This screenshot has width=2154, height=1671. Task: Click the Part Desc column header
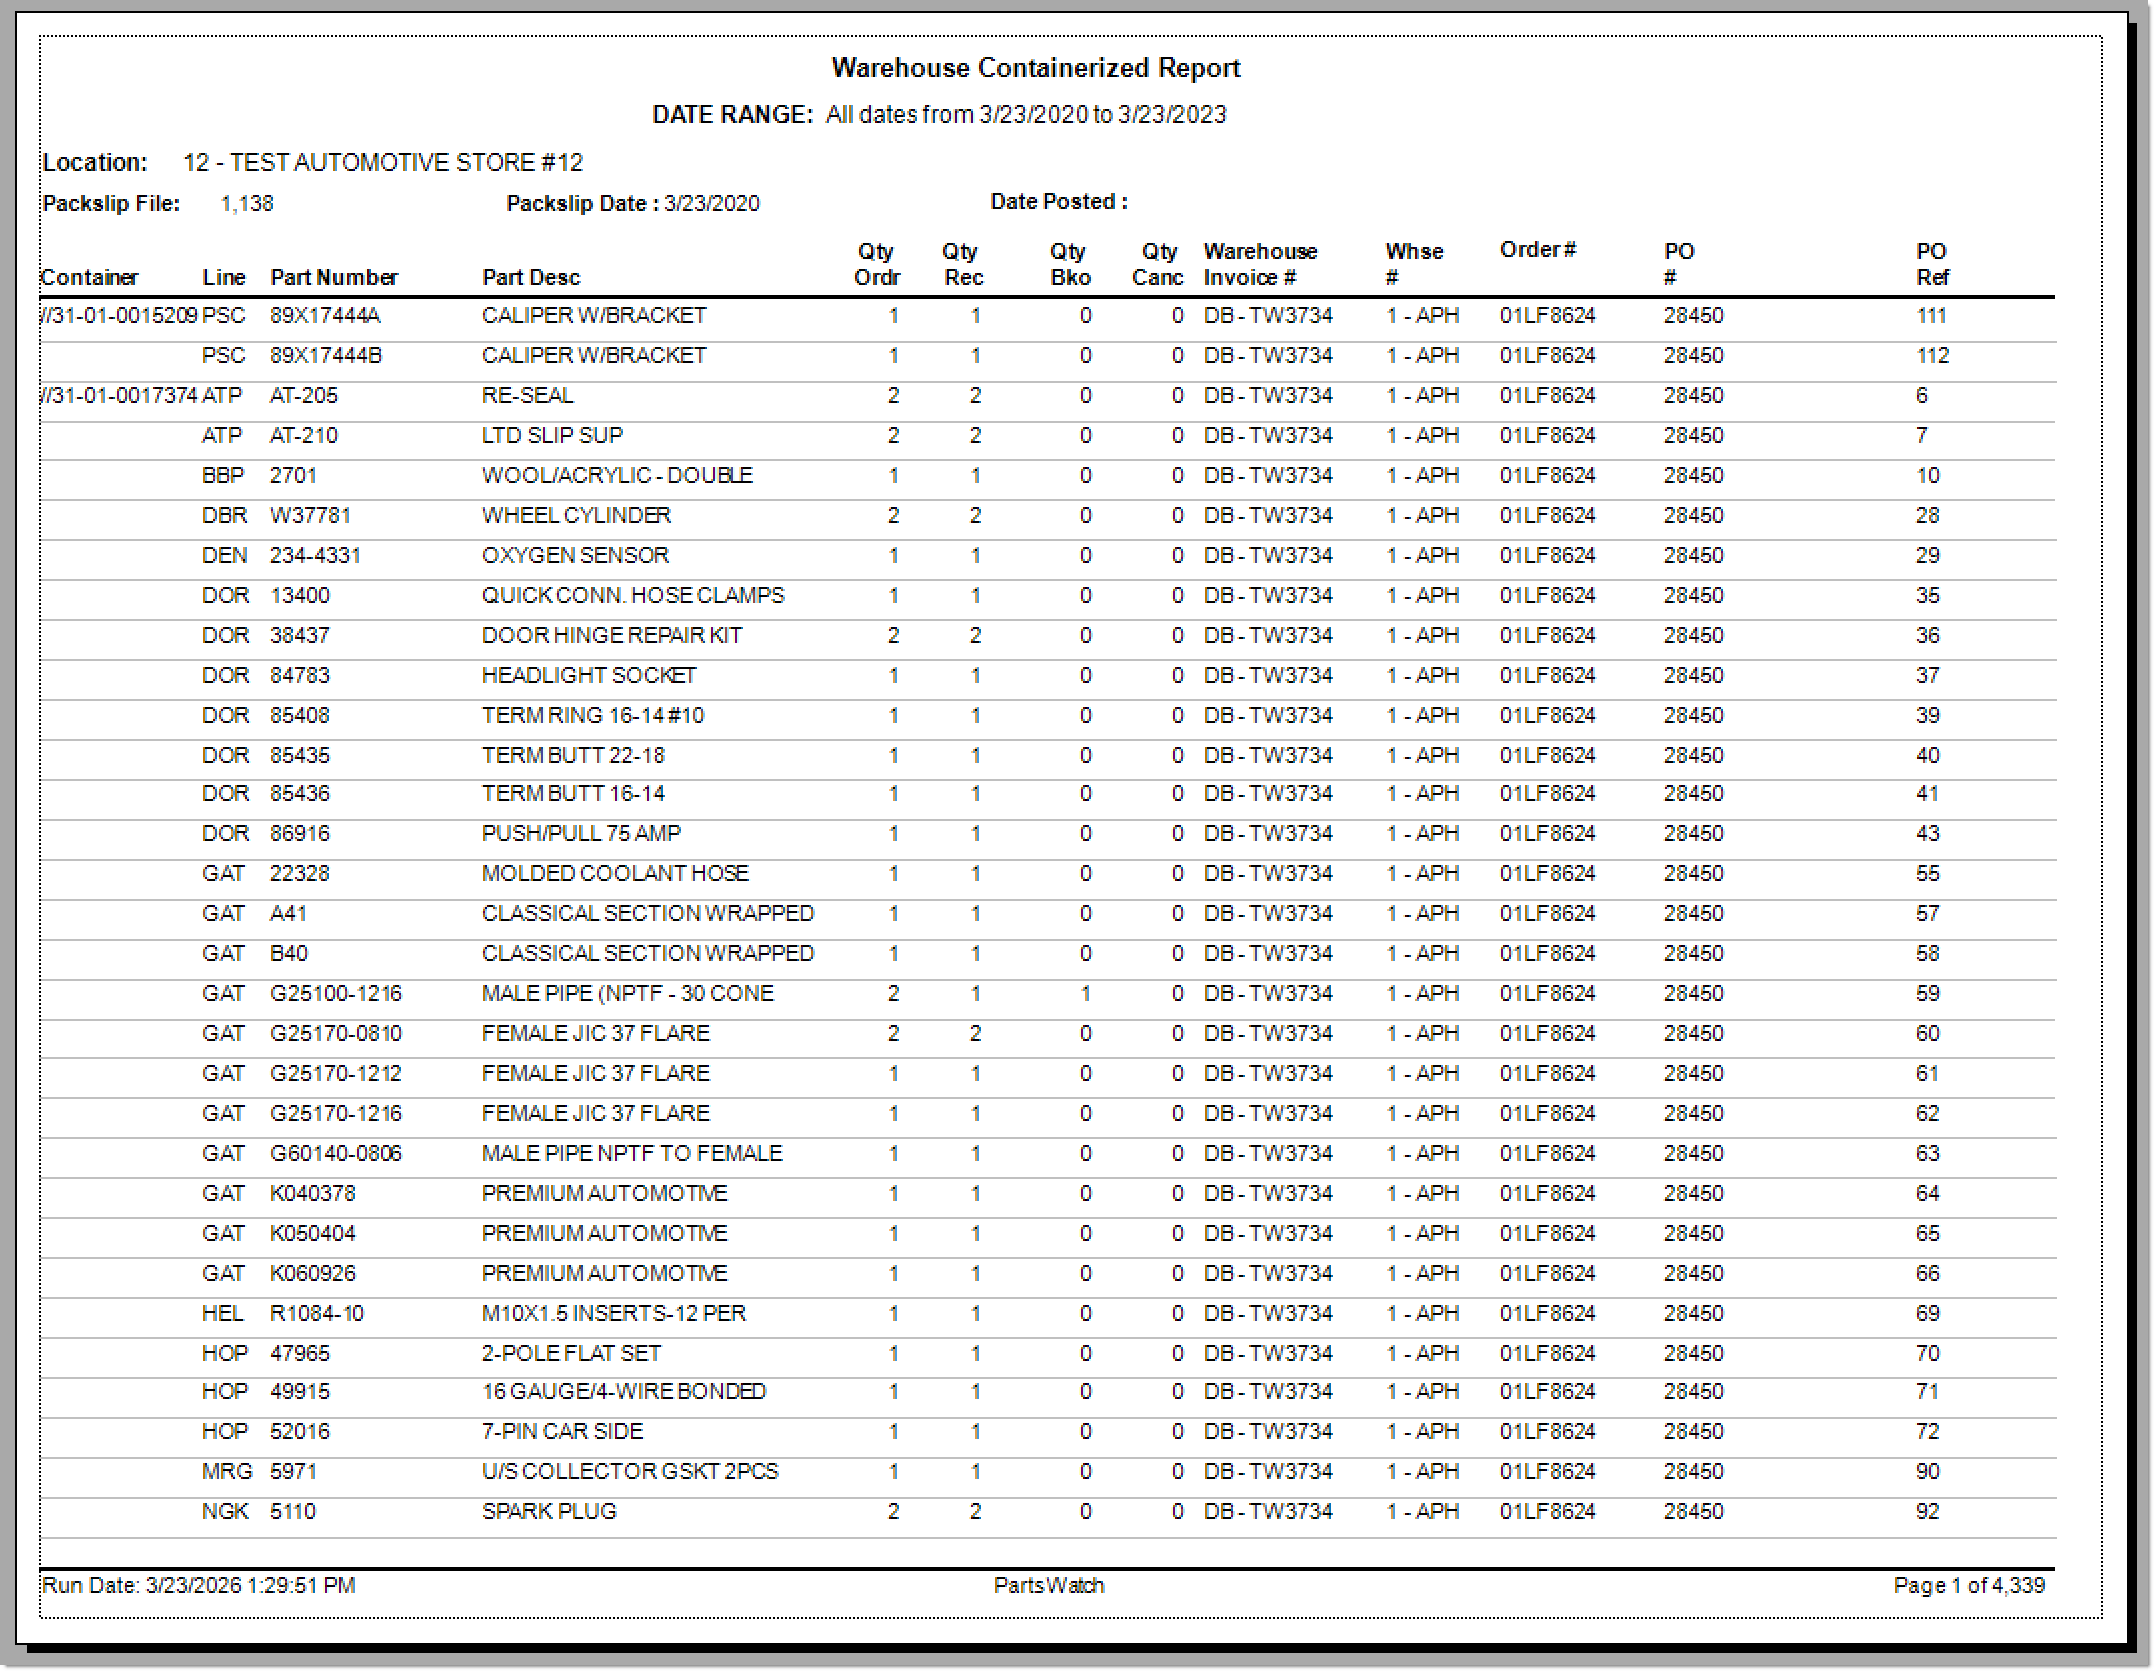coord(530,277)
